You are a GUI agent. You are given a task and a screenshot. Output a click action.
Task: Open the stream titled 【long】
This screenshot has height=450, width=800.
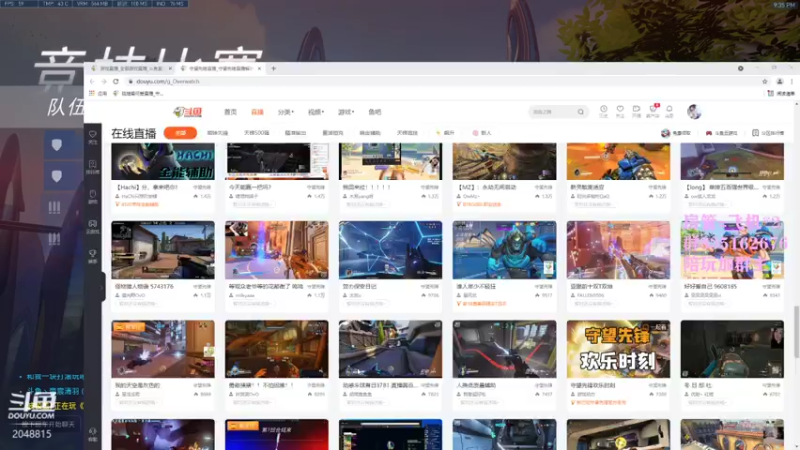click(721, 187)
